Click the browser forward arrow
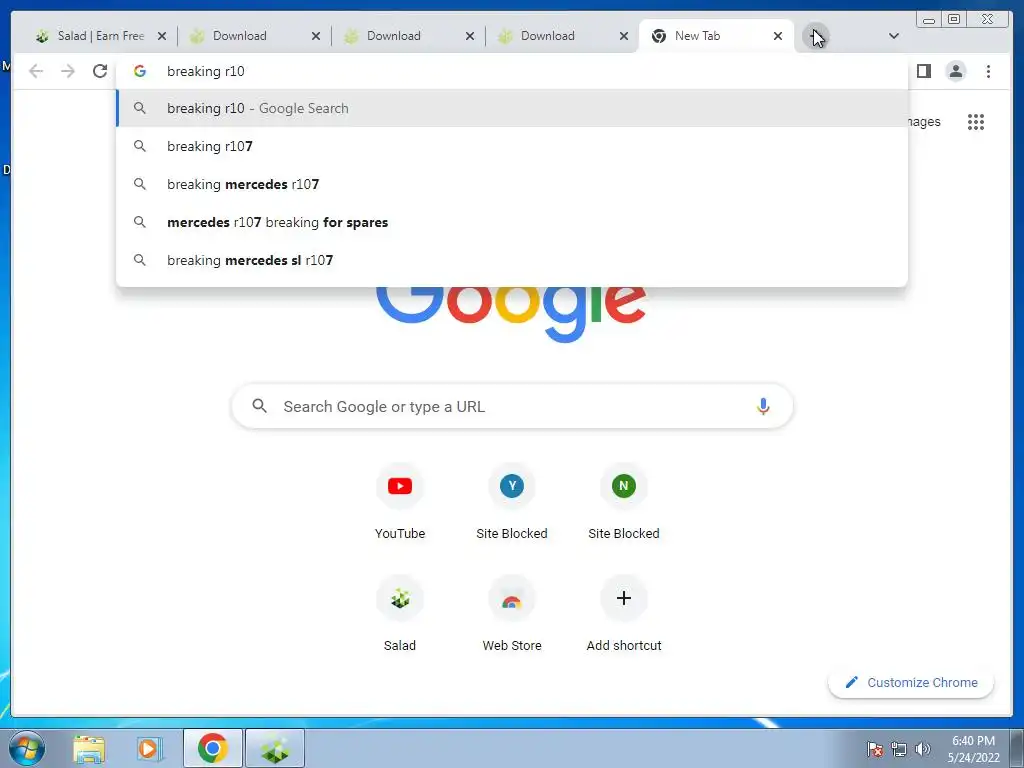This screenshot has width=1024, height=768. point(68,71)
